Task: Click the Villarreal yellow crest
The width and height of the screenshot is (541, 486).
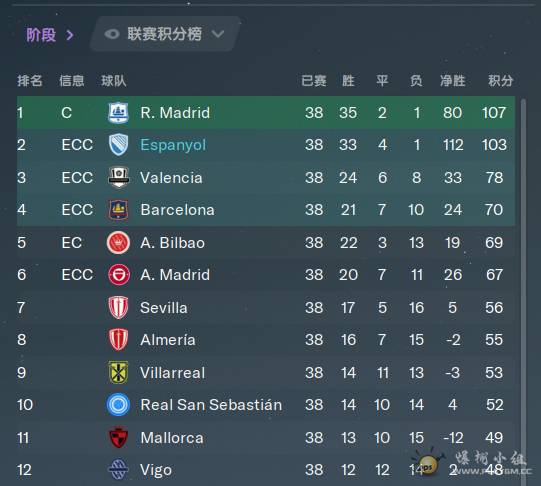Action: [118, 373]
